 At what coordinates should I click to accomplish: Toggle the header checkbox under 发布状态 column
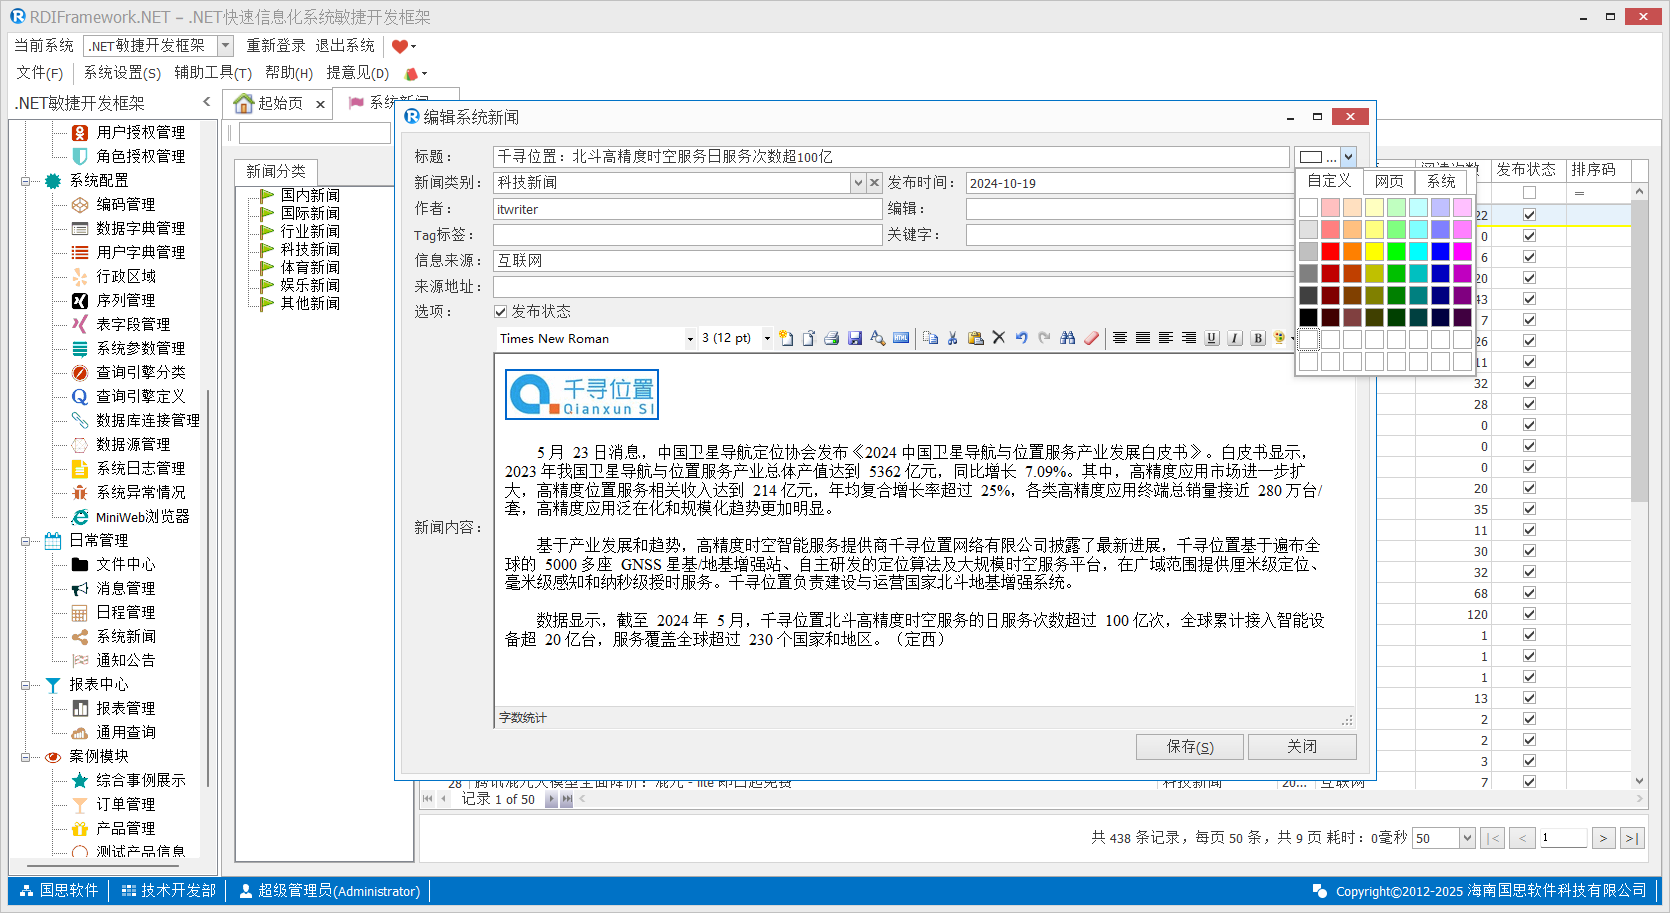point(1529,193)
